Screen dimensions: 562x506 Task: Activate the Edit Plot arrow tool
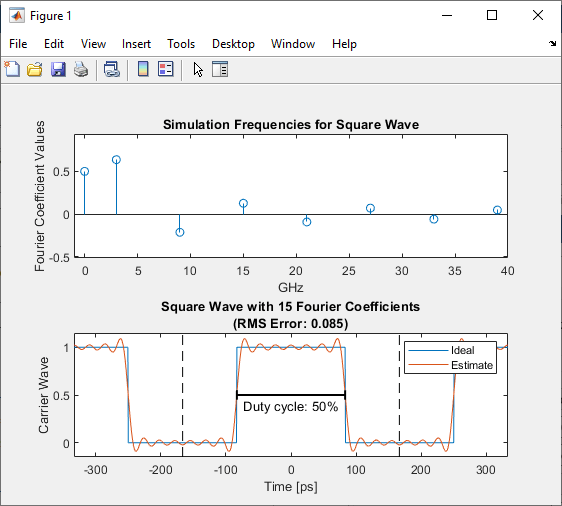pos(198,70)
